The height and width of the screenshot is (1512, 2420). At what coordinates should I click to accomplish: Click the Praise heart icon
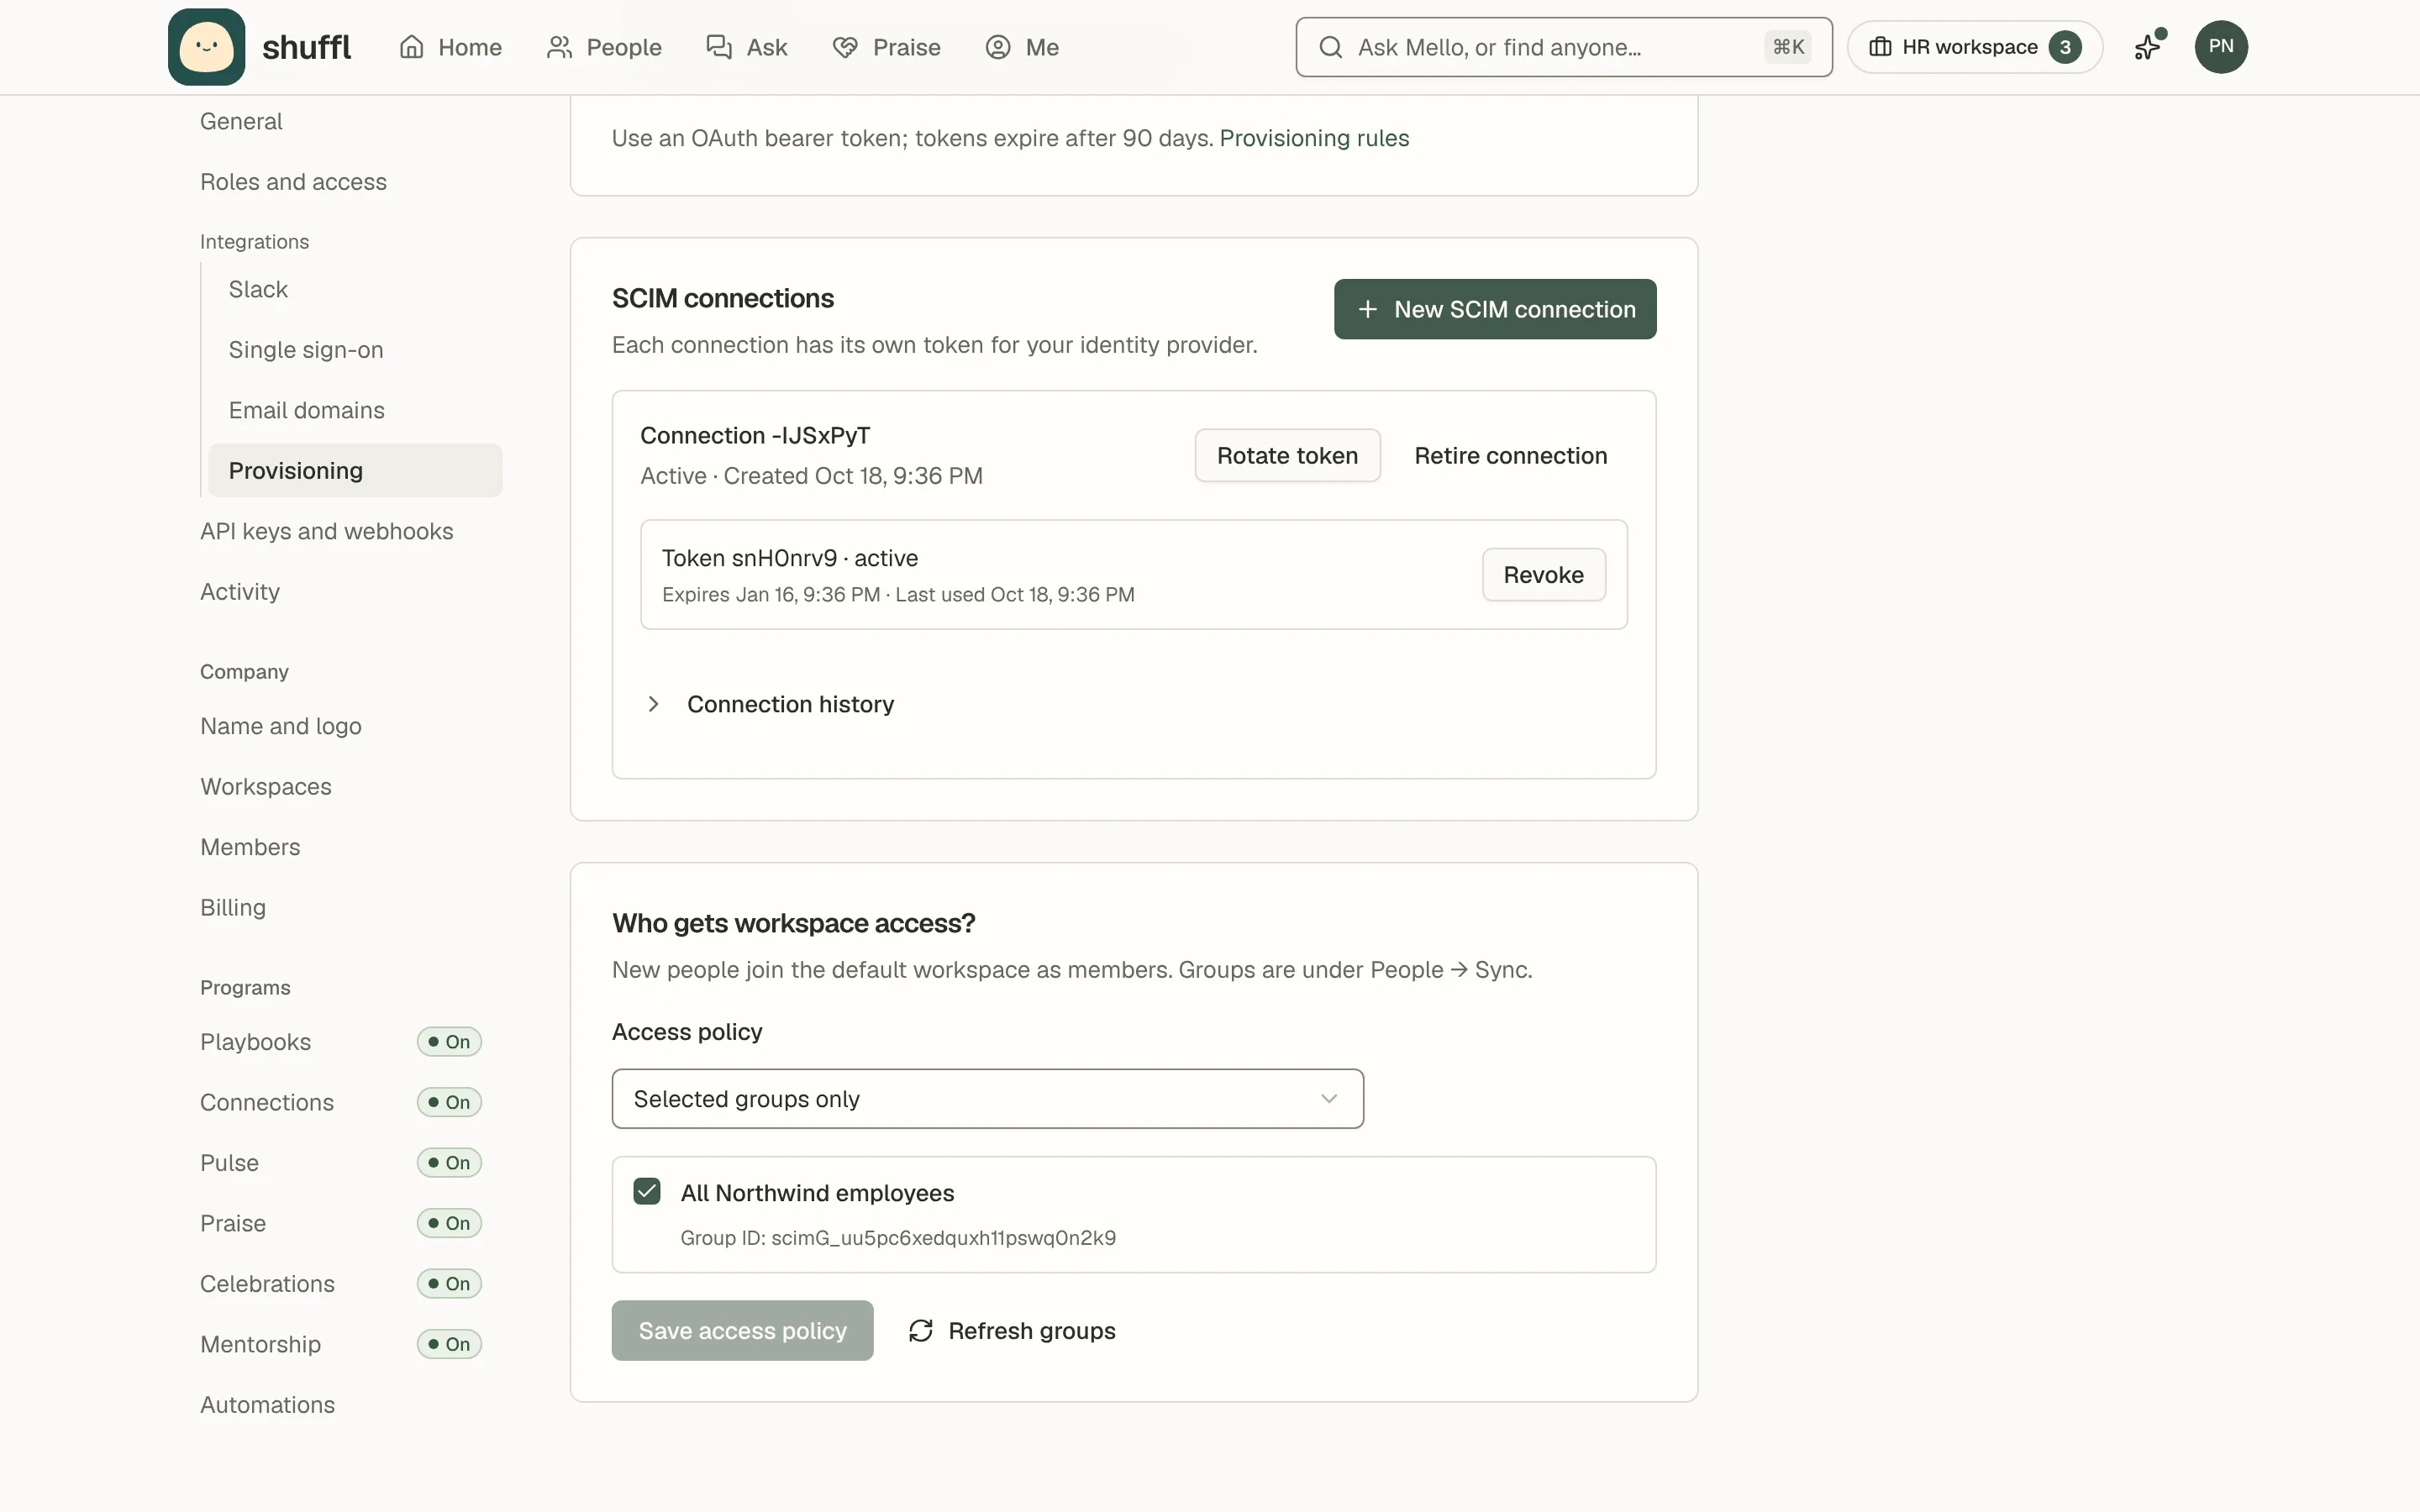[x=845, y=47]
